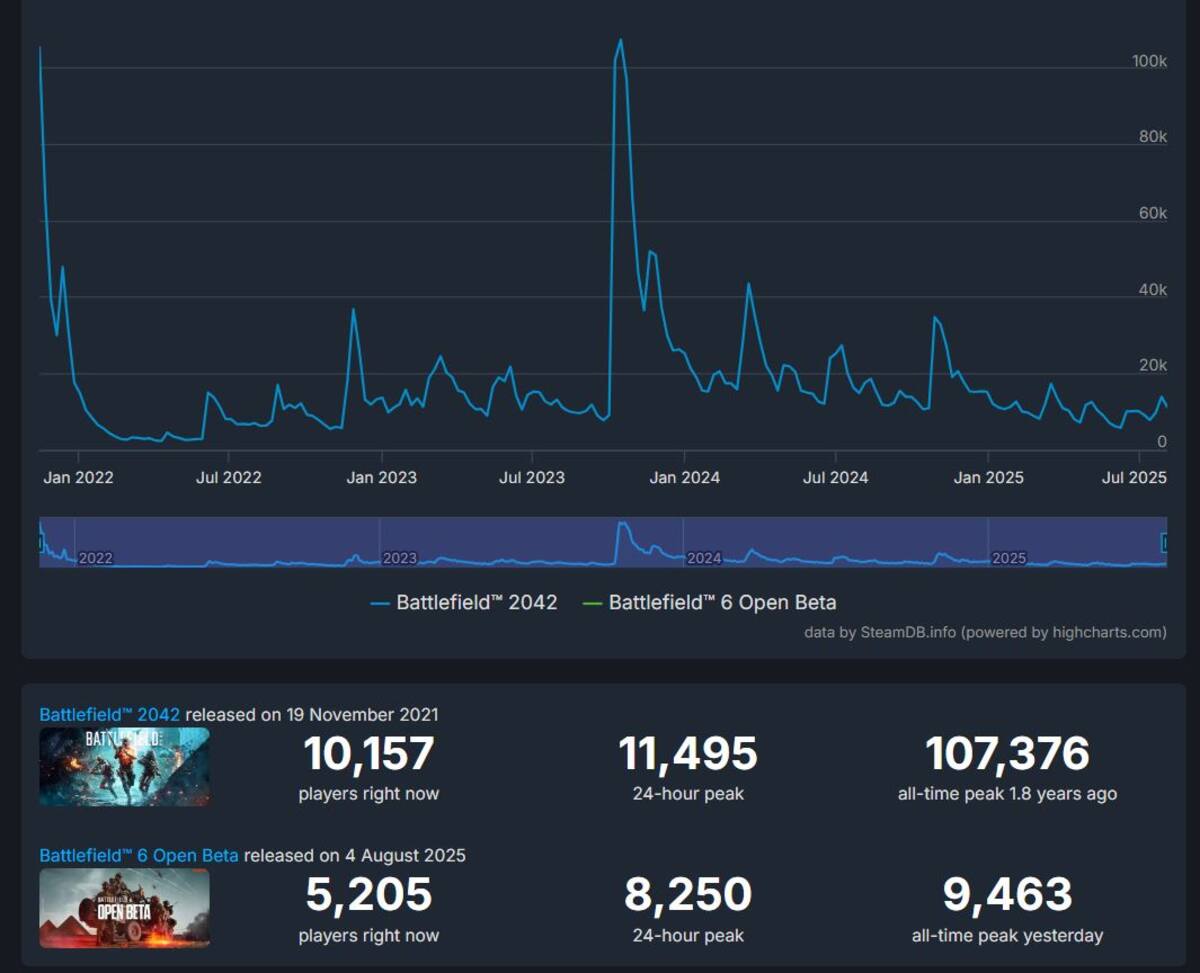Click the 60k y-axis label

click(1153, 213)
